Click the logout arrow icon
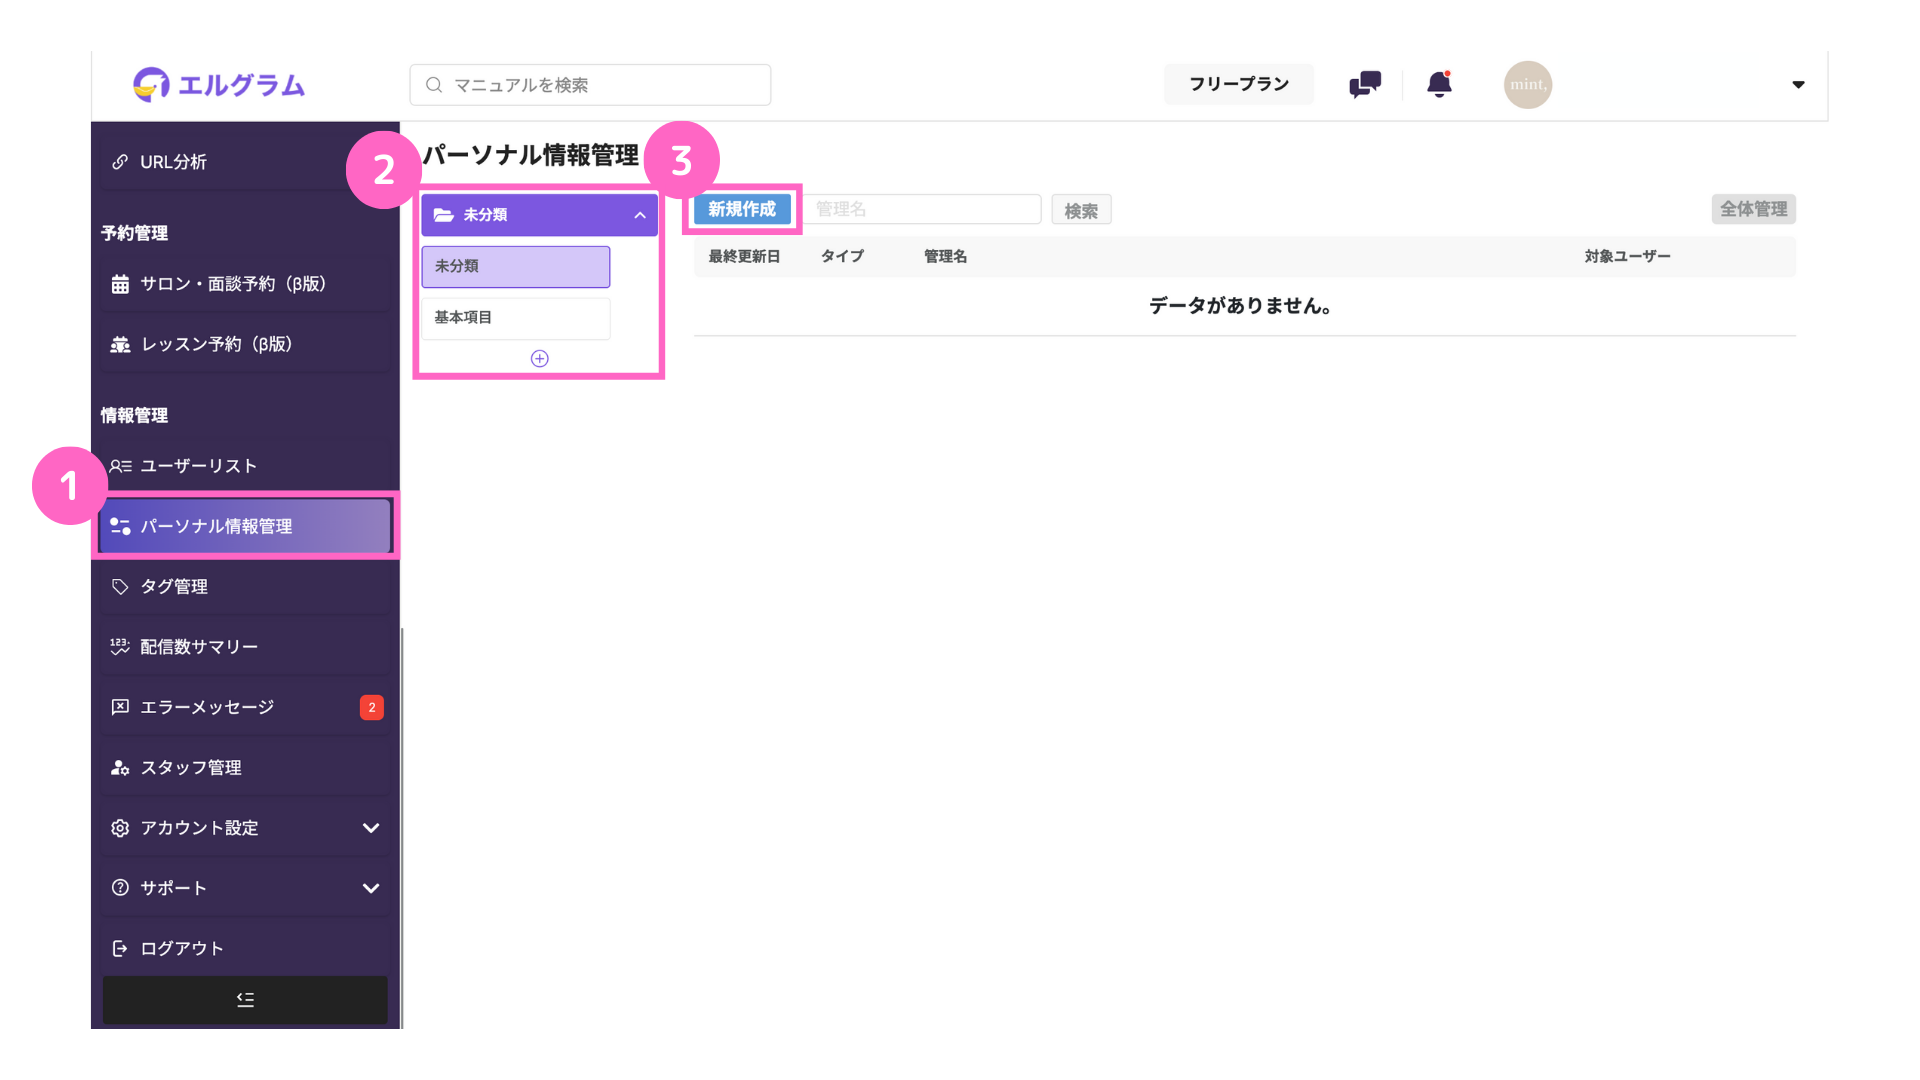The image size is (1920, 1080). tap(120, 948)
